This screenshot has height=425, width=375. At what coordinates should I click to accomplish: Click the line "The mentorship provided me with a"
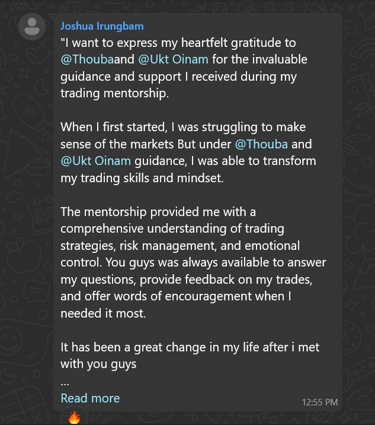point(158,212)
